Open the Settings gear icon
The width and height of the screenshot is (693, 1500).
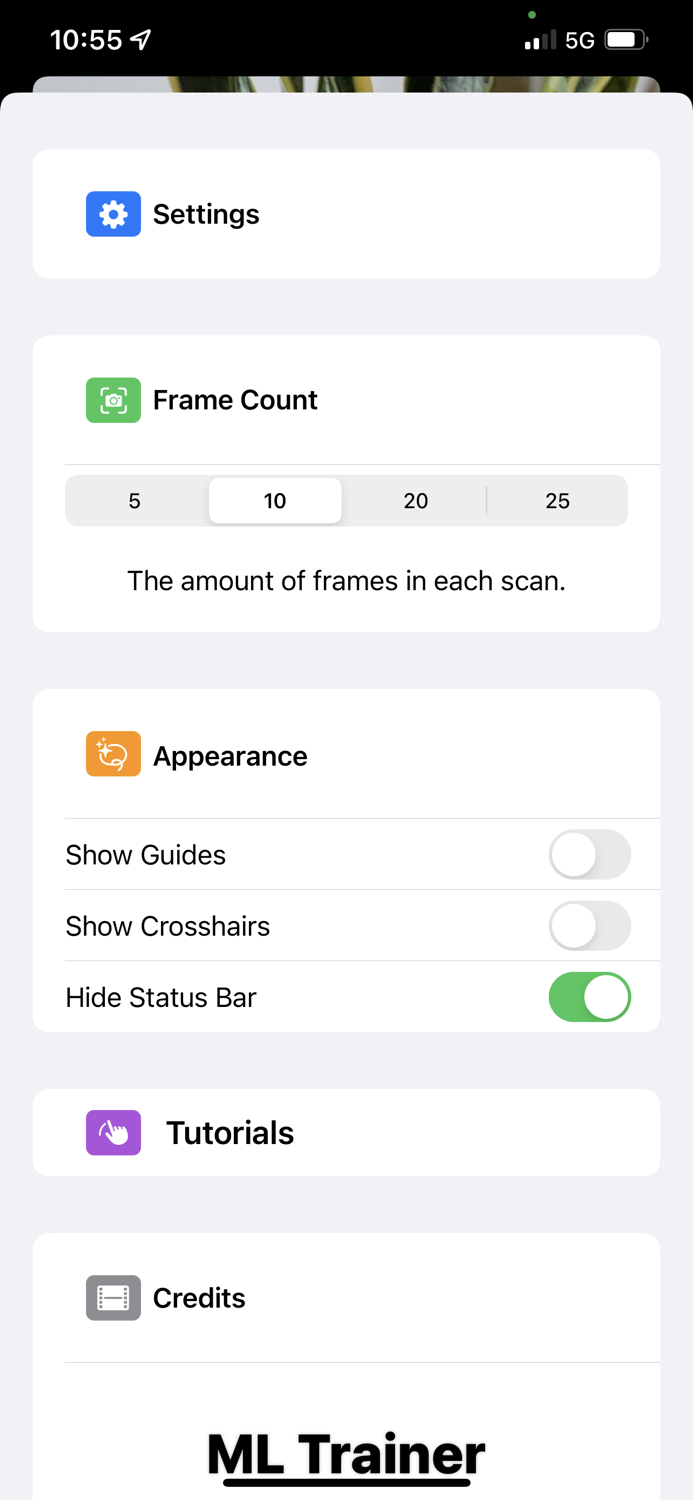[x=113, y=213]
